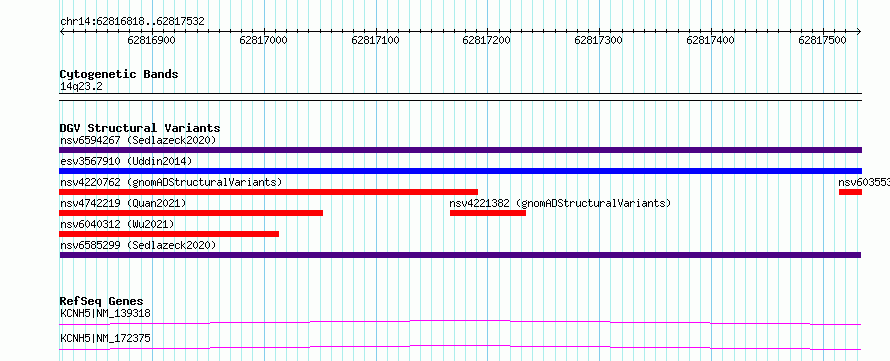Open variant nsv6040312 (Wu2021) label
Screen dimensions: 890x361
pos(117,224)
